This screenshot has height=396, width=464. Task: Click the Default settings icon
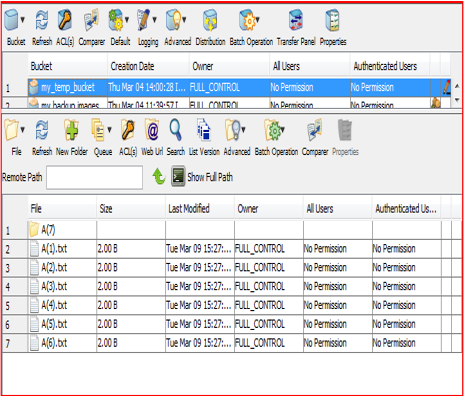116,21
